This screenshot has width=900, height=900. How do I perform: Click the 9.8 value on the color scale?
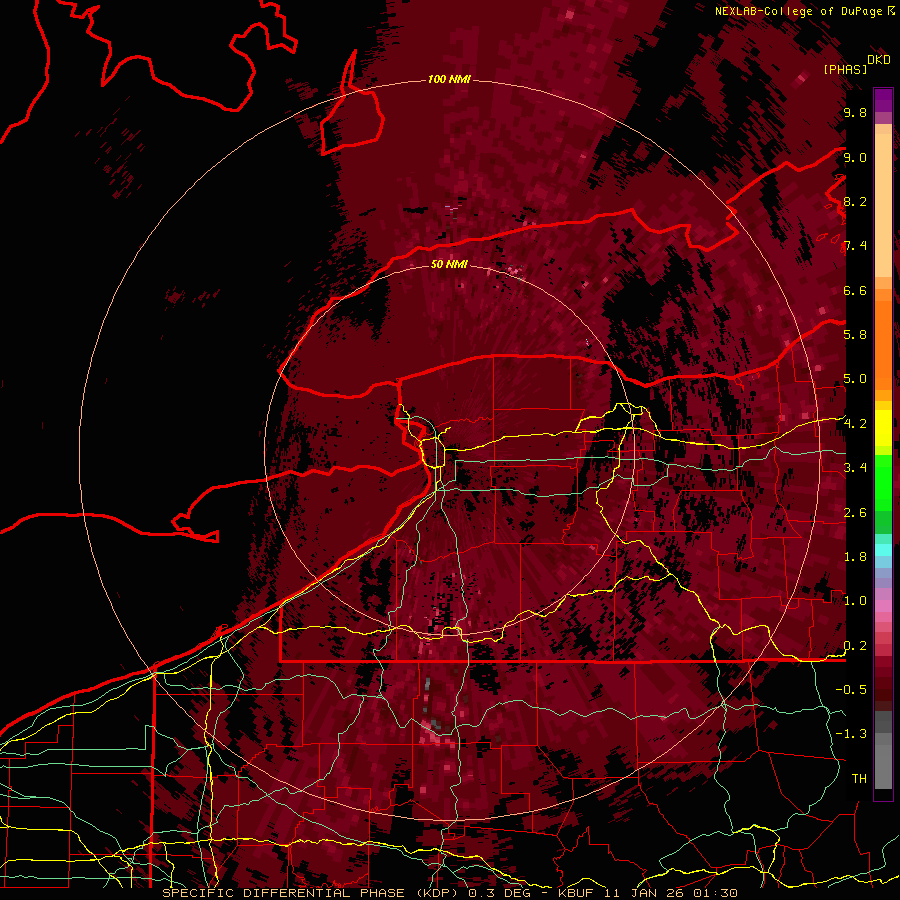point(855,113)
